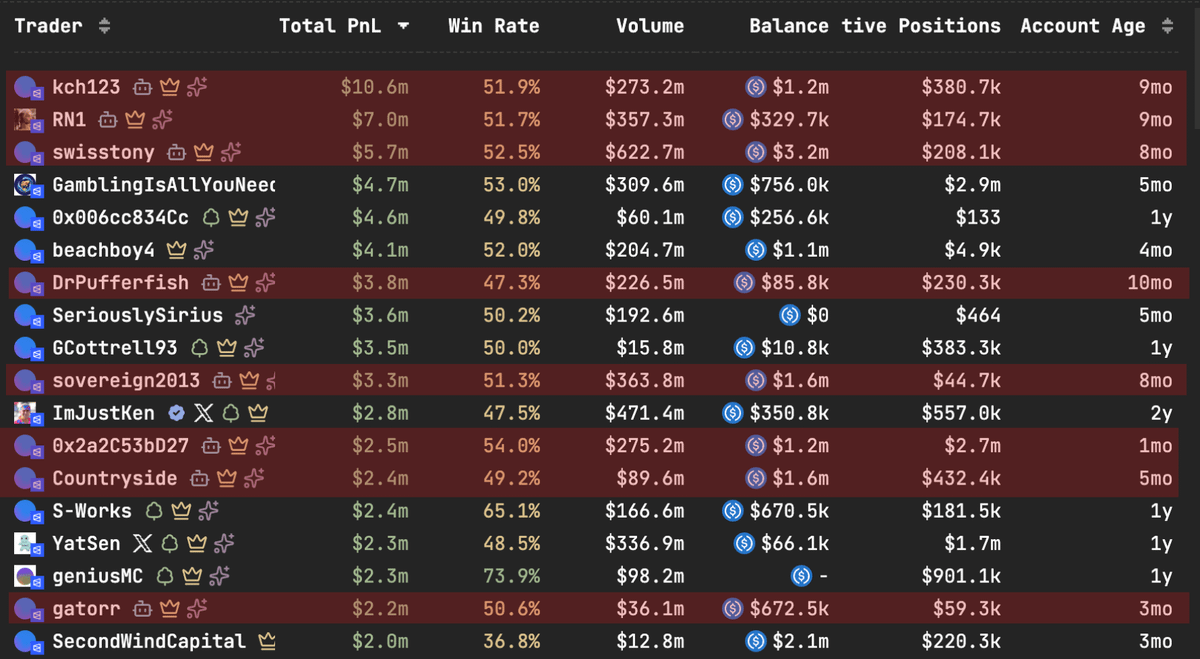Click RN1's avatar thumbnail
Viewport: 1200px width, 659px height.
point(25,120)
